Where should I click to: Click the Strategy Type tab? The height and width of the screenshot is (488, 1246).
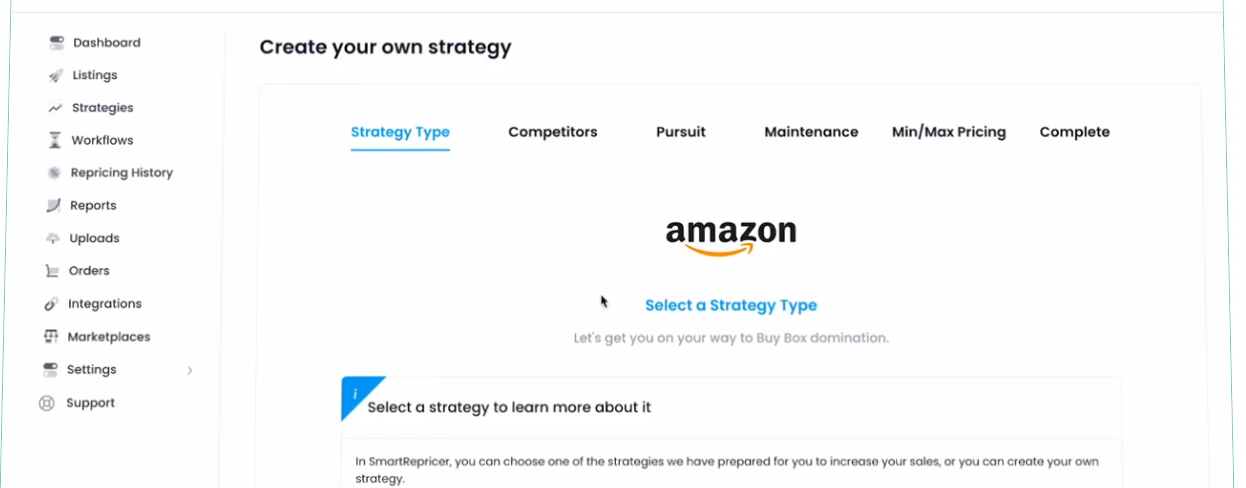(400, 132)
